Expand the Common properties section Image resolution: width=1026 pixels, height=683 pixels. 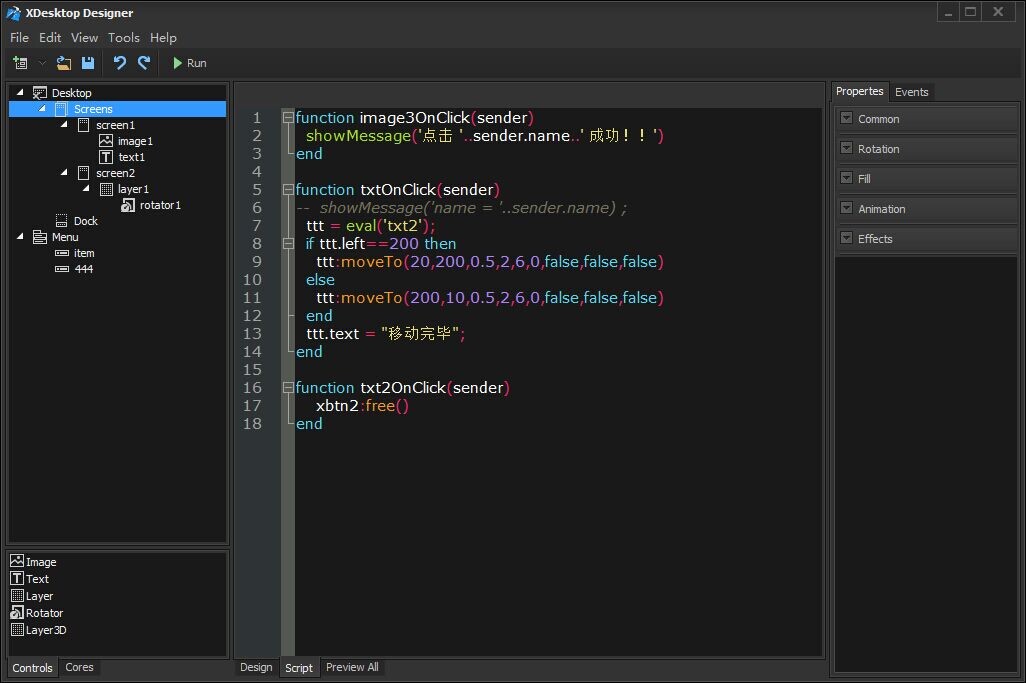coord(846,118)
